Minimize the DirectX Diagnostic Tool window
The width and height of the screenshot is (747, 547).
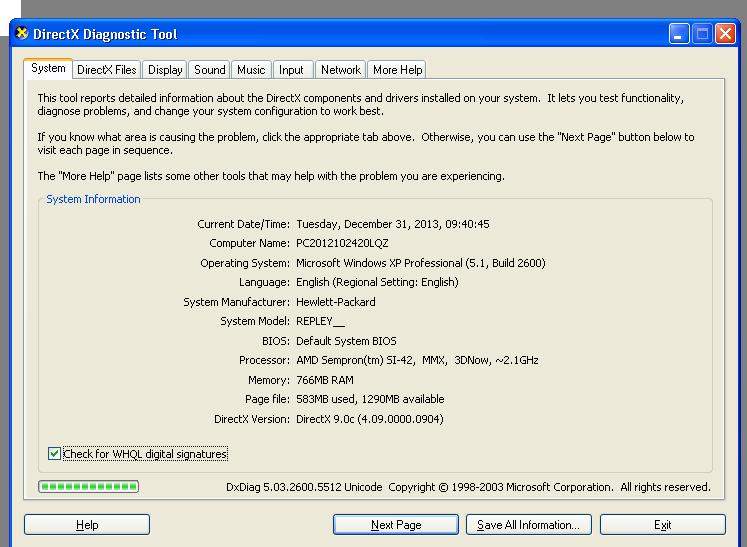(x=680, y=34)
